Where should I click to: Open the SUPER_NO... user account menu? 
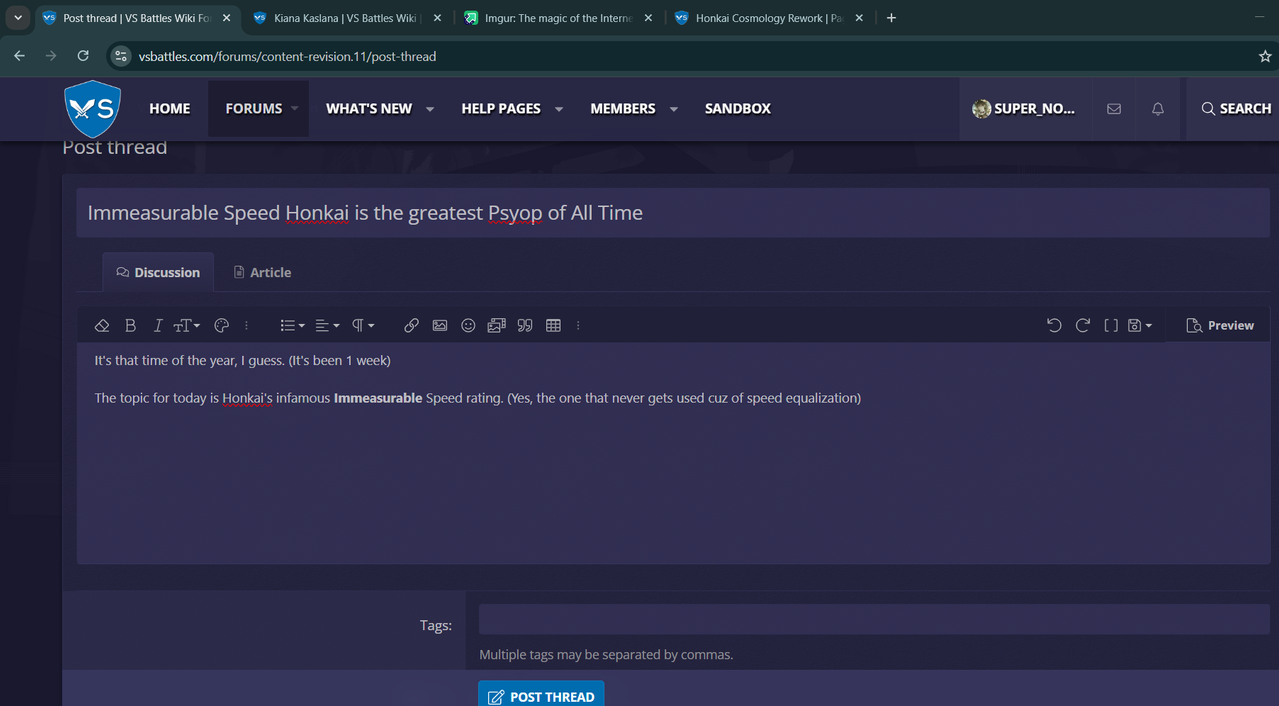click(1024, 109)
